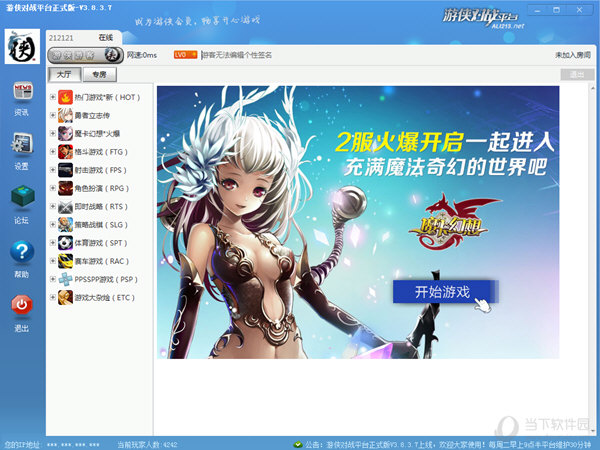Screen dimensions: 600x450
Task: Click the 格斗游戏 FTG category icon
Action: point(65,152)
